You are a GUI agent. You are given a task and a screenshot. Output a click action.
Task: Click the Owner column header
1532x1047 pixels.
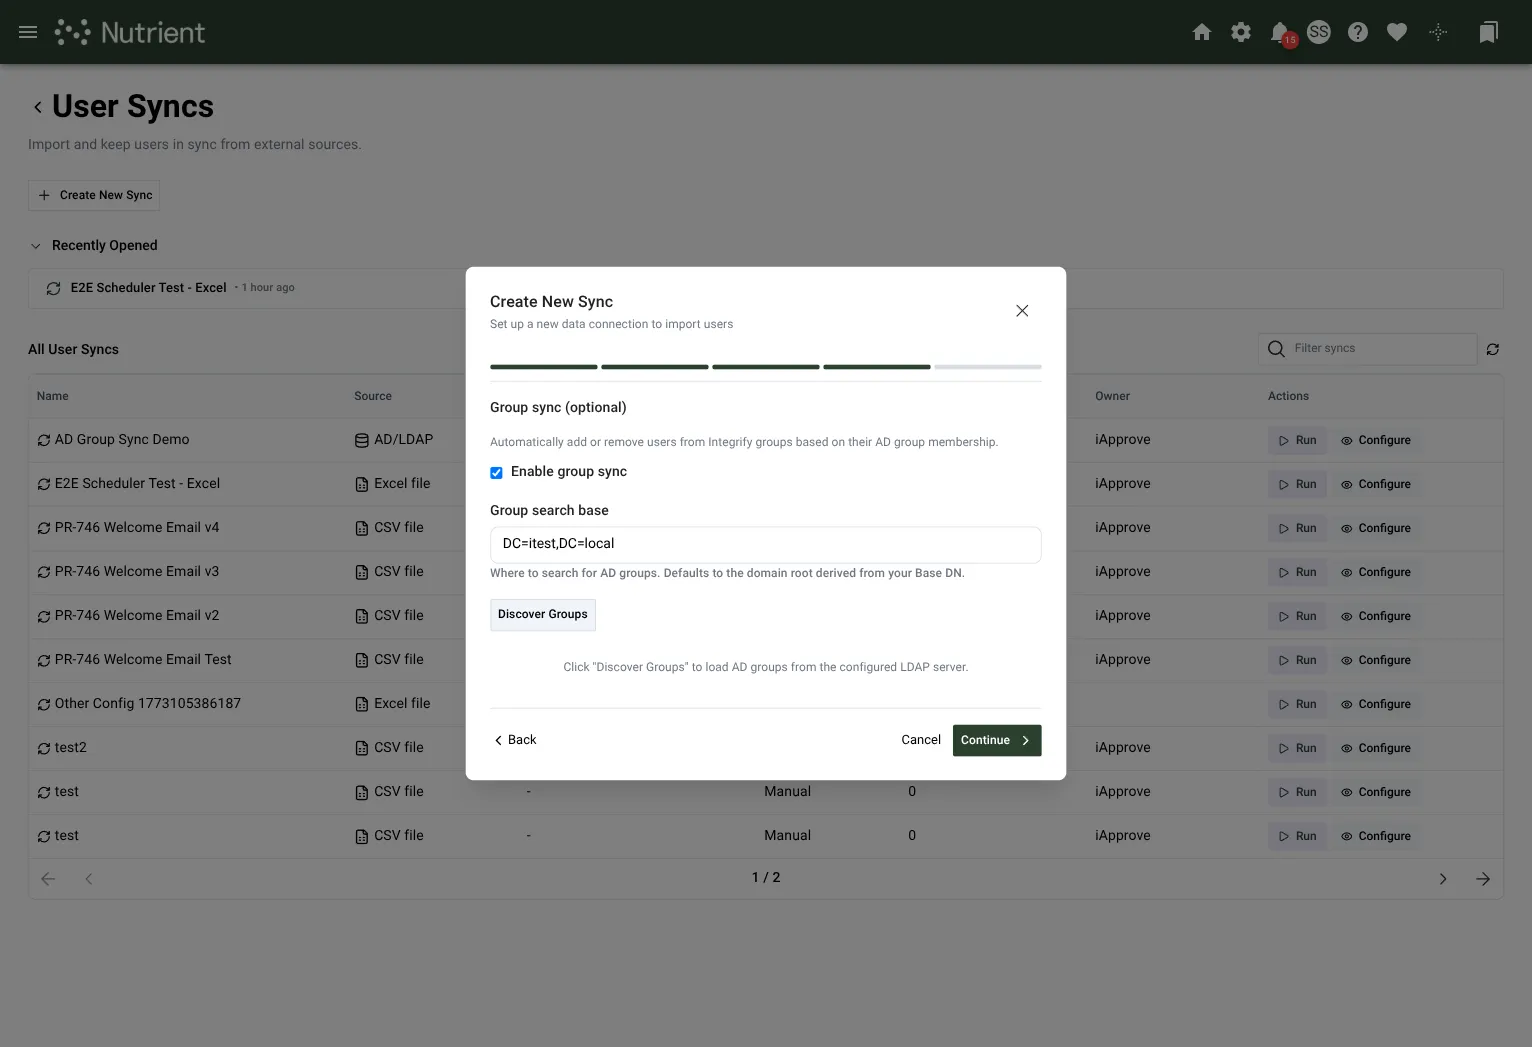click(x=1112, y=396)
